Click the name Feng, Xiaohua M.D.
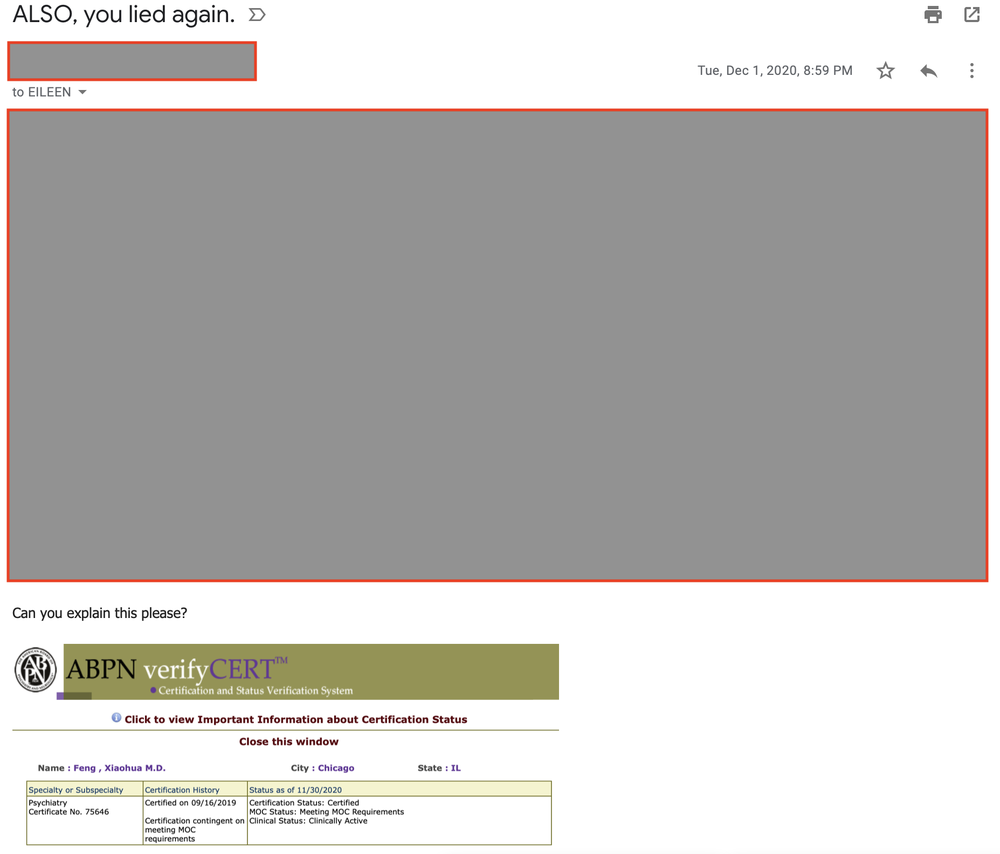This screenshot has height=854, width=1000. point(119,768)
